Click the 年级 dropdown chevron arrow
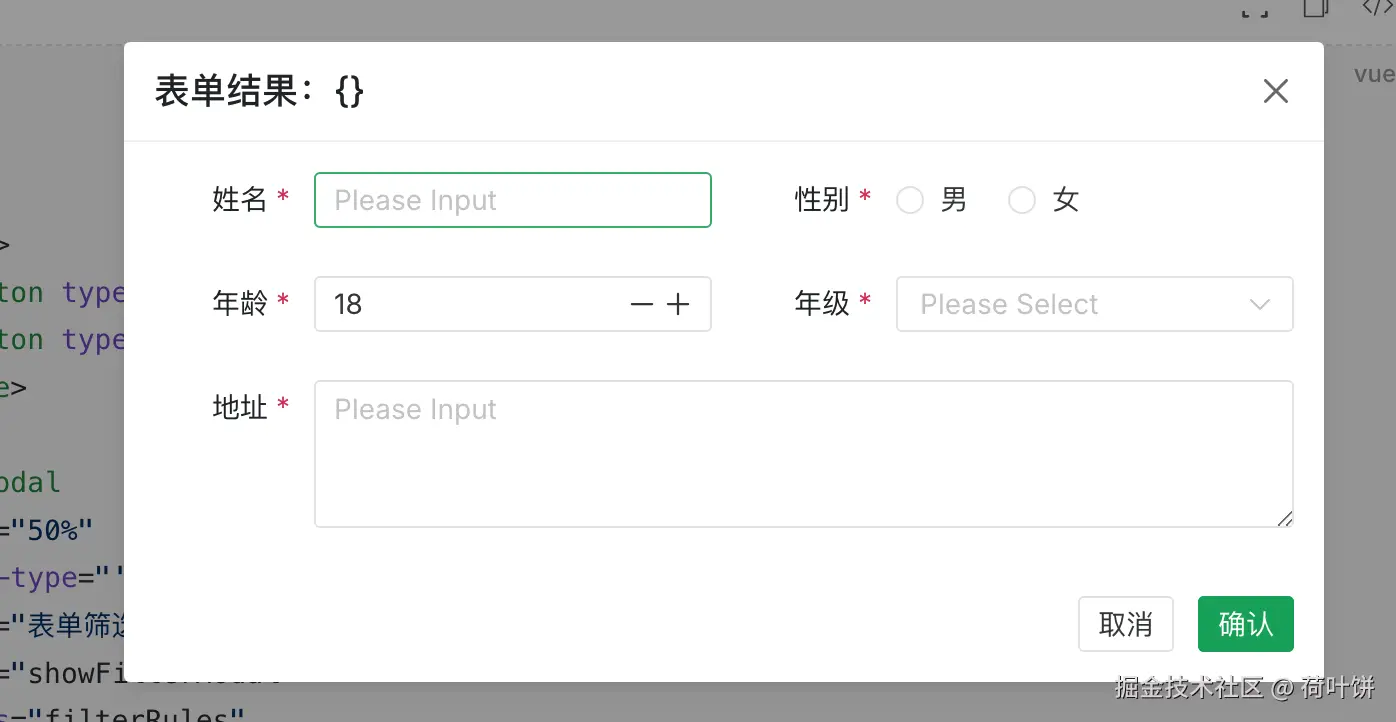Image resolution: width=1396 pixels, height=722 pixels. tap(1260, 304)
